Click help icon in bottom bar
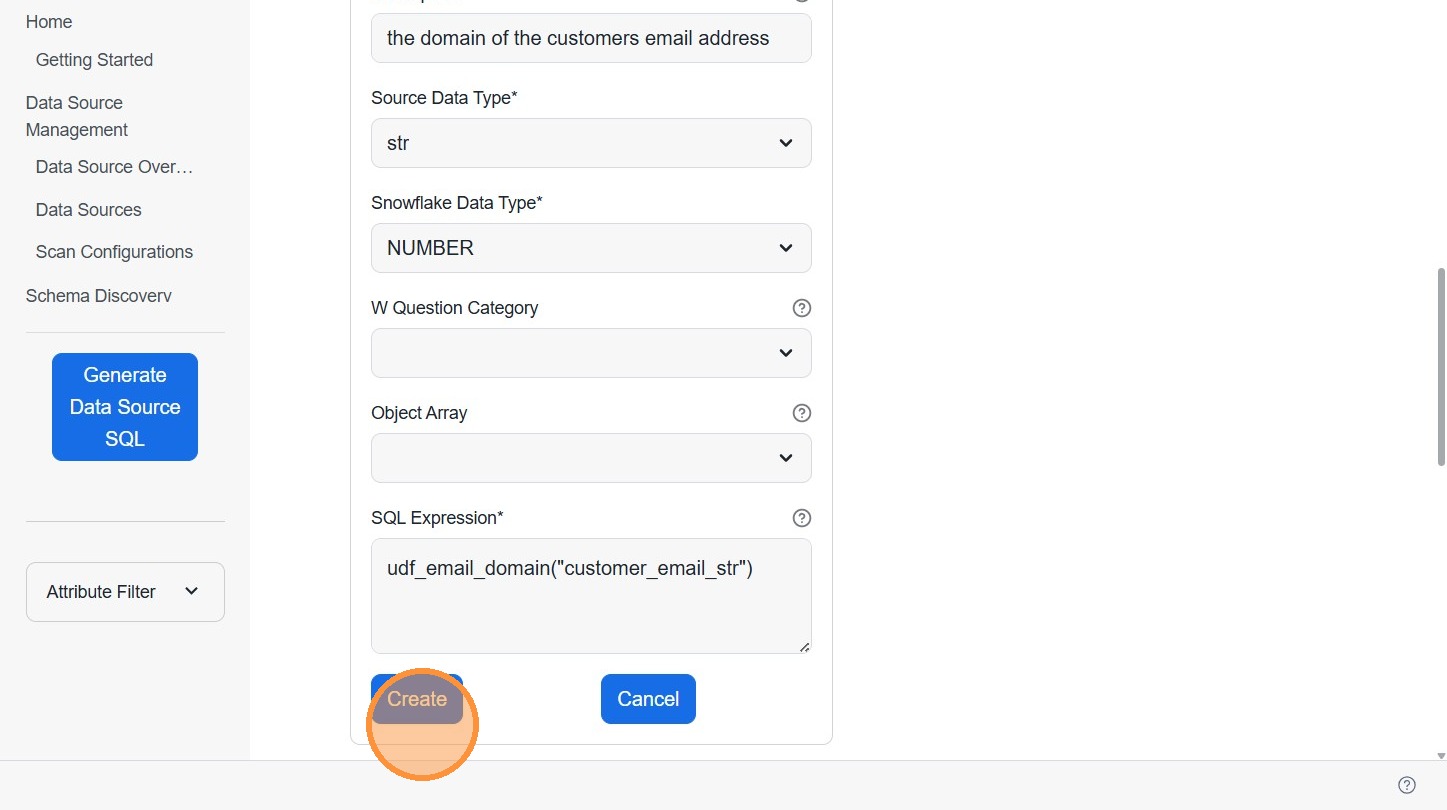This screenshot has height=810, width=1447. (x=1406, y=785)
